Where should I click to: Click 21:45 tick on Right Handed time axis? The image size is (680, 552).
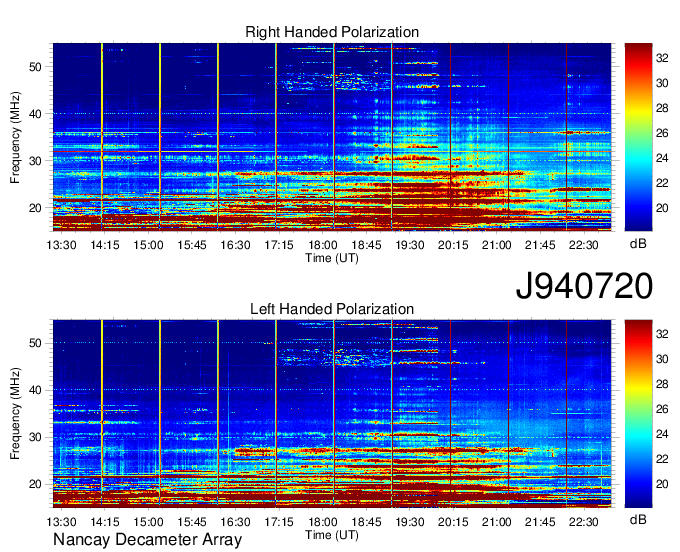point(540,245)
